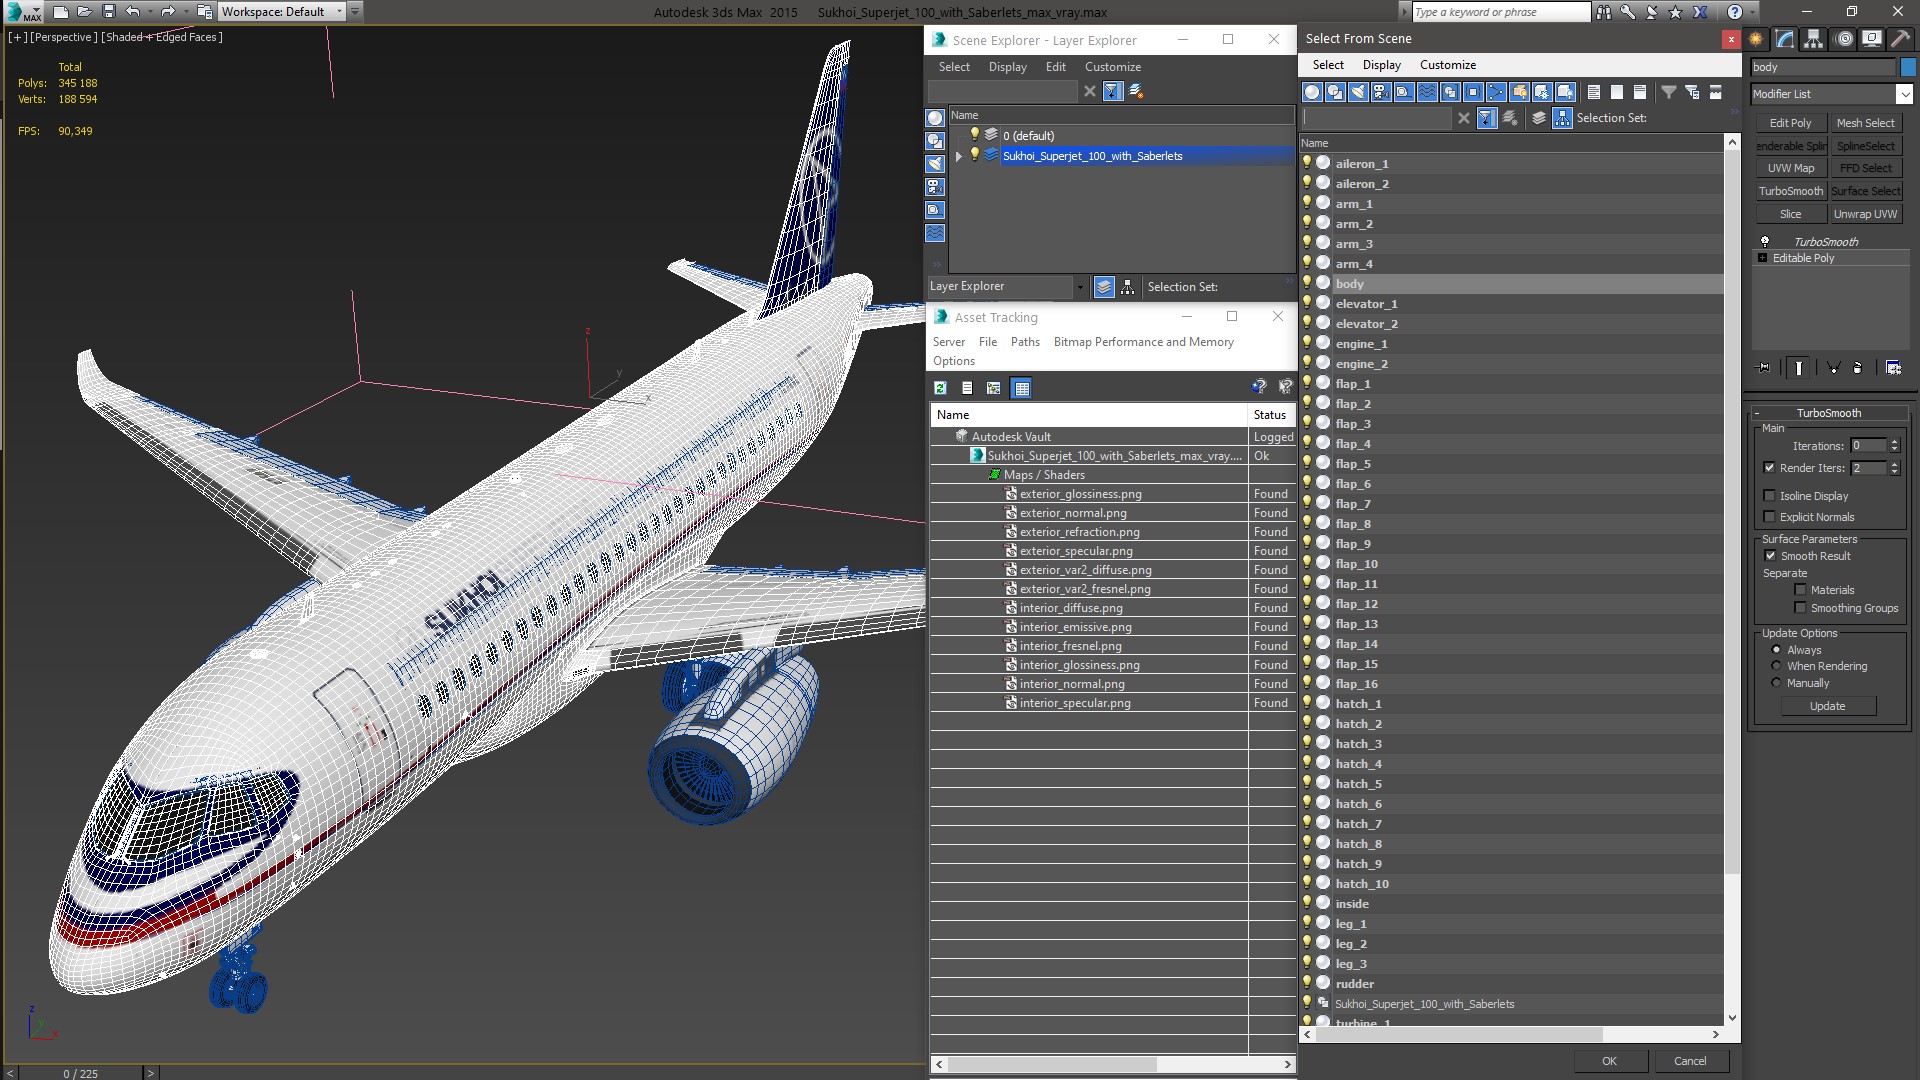Open the Paths menu in Asset Tracking
This screenshot has width=1920, height=1080.
(1025, 342)
